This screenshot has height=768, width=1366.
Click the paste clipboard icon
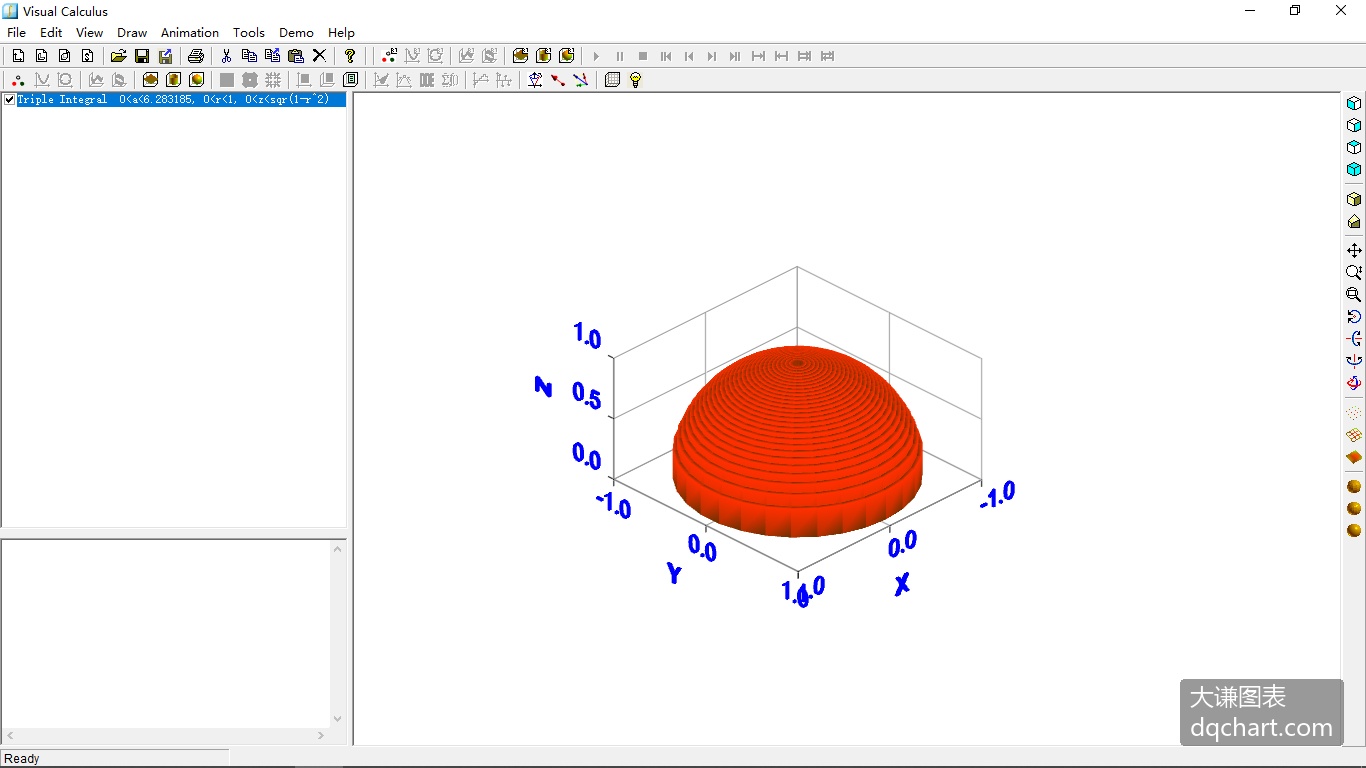[296, 56]
